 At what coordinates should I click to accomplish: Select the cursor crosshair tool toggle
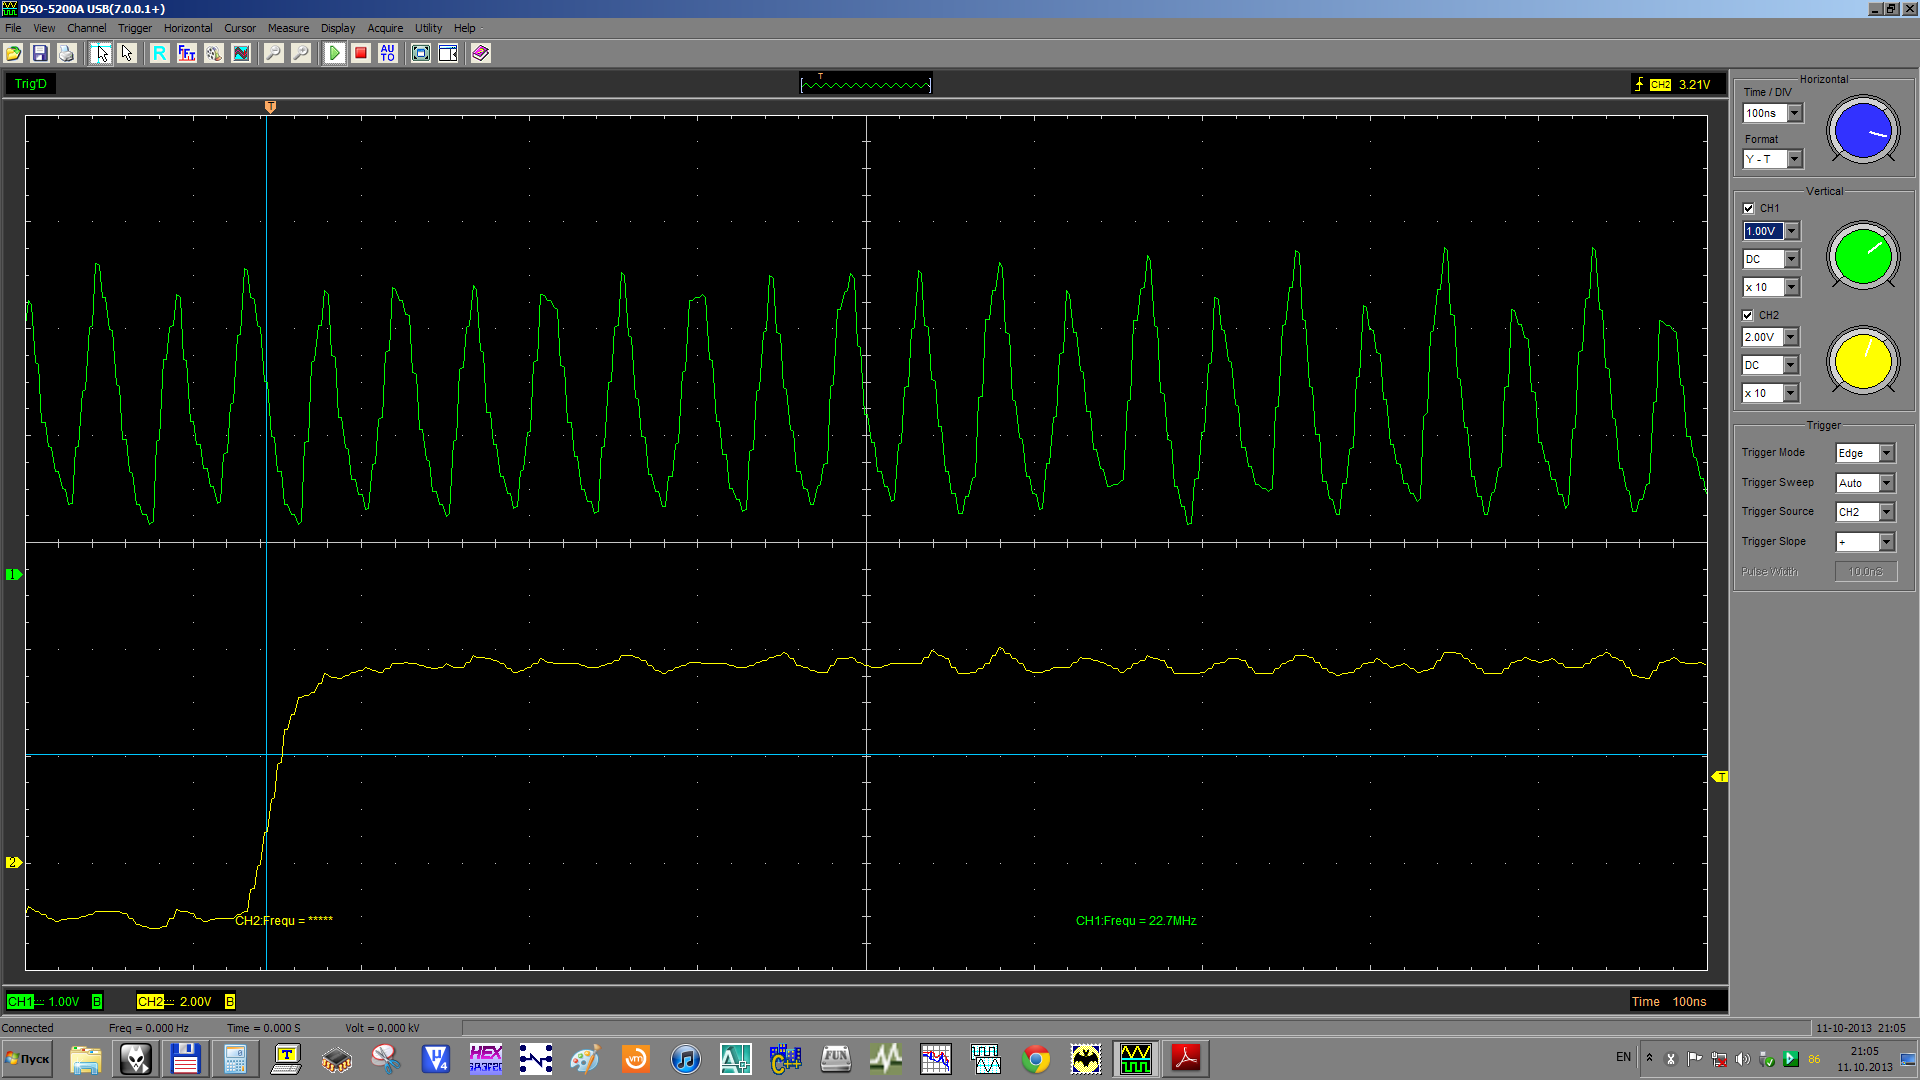(100, 53)
